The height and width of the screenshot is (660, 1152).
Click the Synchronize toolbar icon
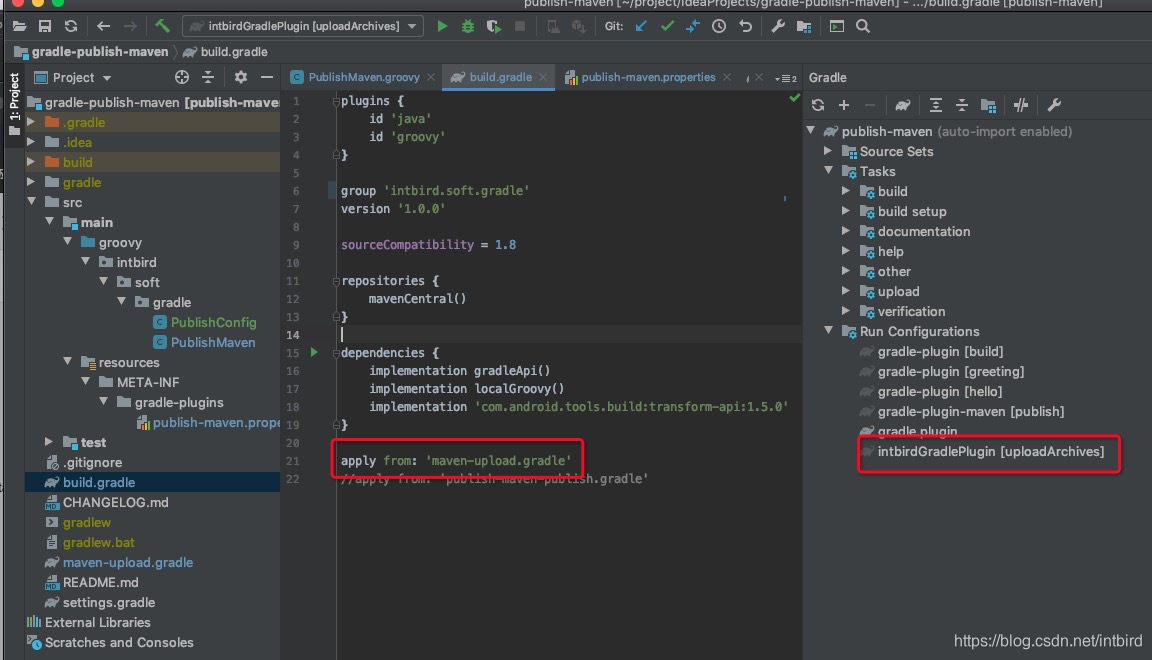71,26
